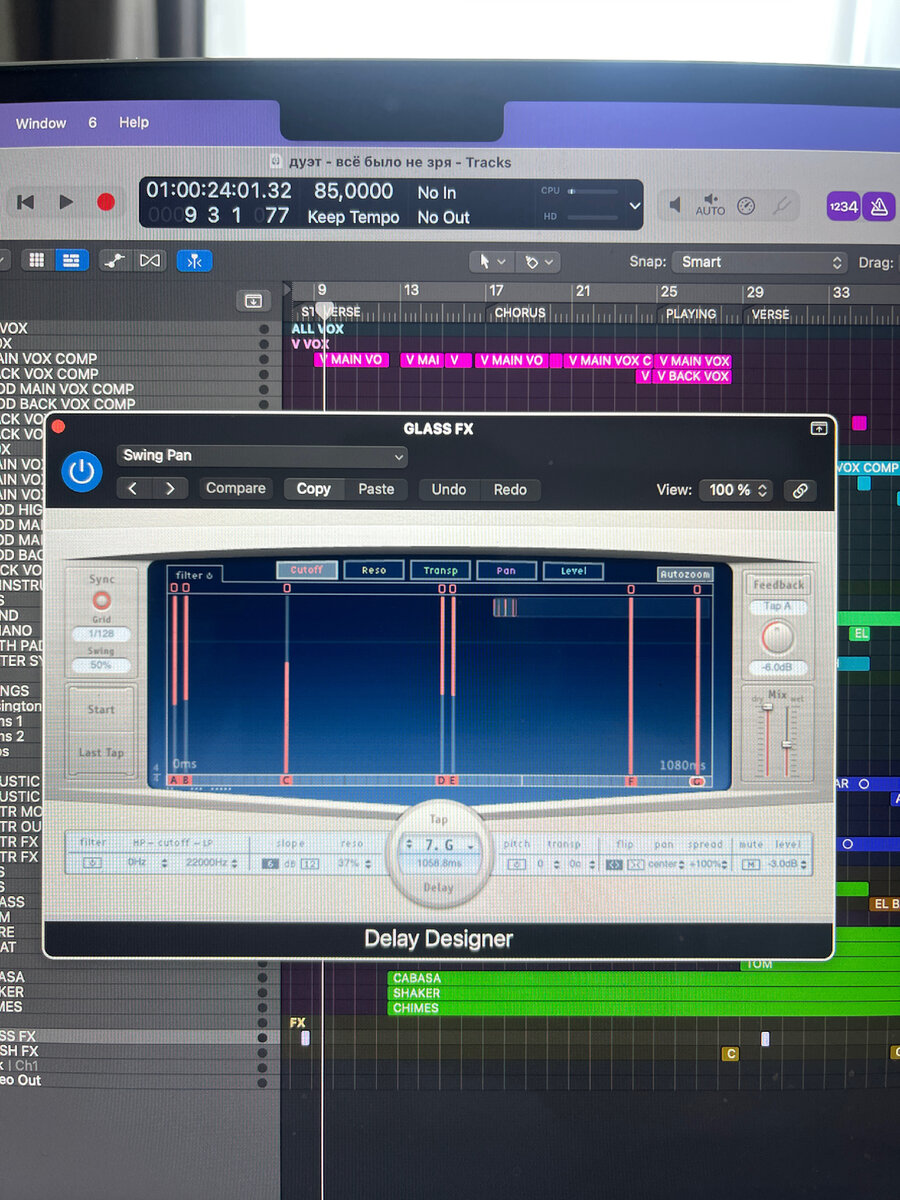This screenshot has height=1200, width=900.
Task: Show the grid view icon in Tracks toolbar
Action: (x=37, y=260)
